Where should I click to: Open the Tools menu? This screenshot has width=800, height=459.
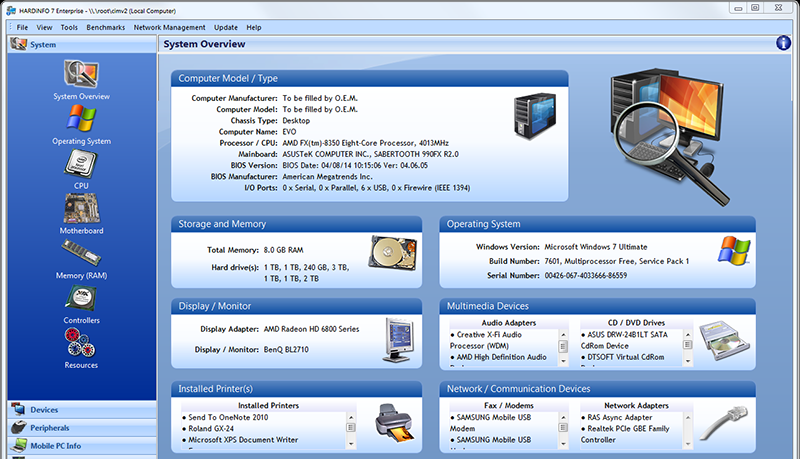pyautogui.click(x=69, y=28)
